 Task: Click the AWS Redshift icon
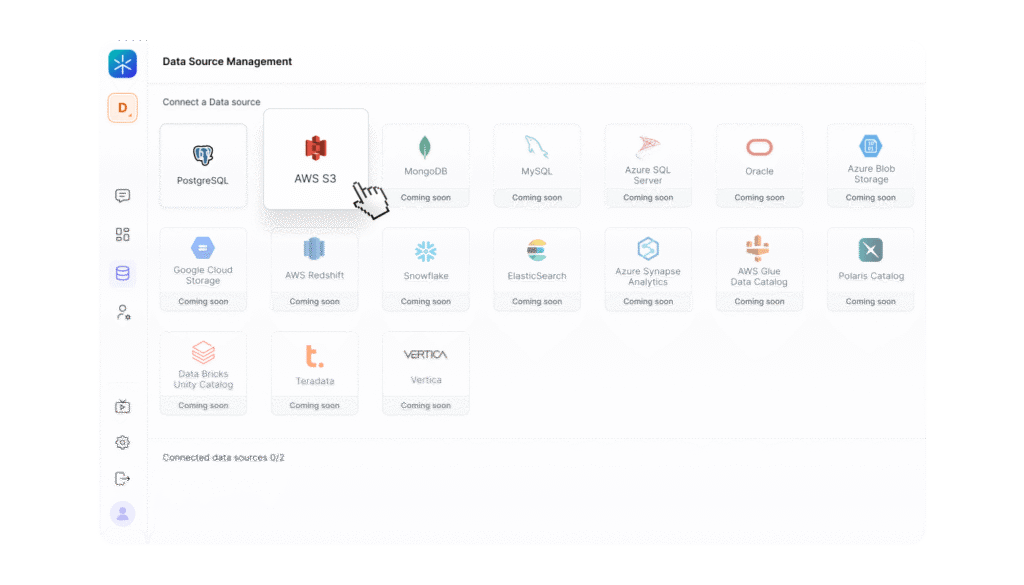point(314,249)
